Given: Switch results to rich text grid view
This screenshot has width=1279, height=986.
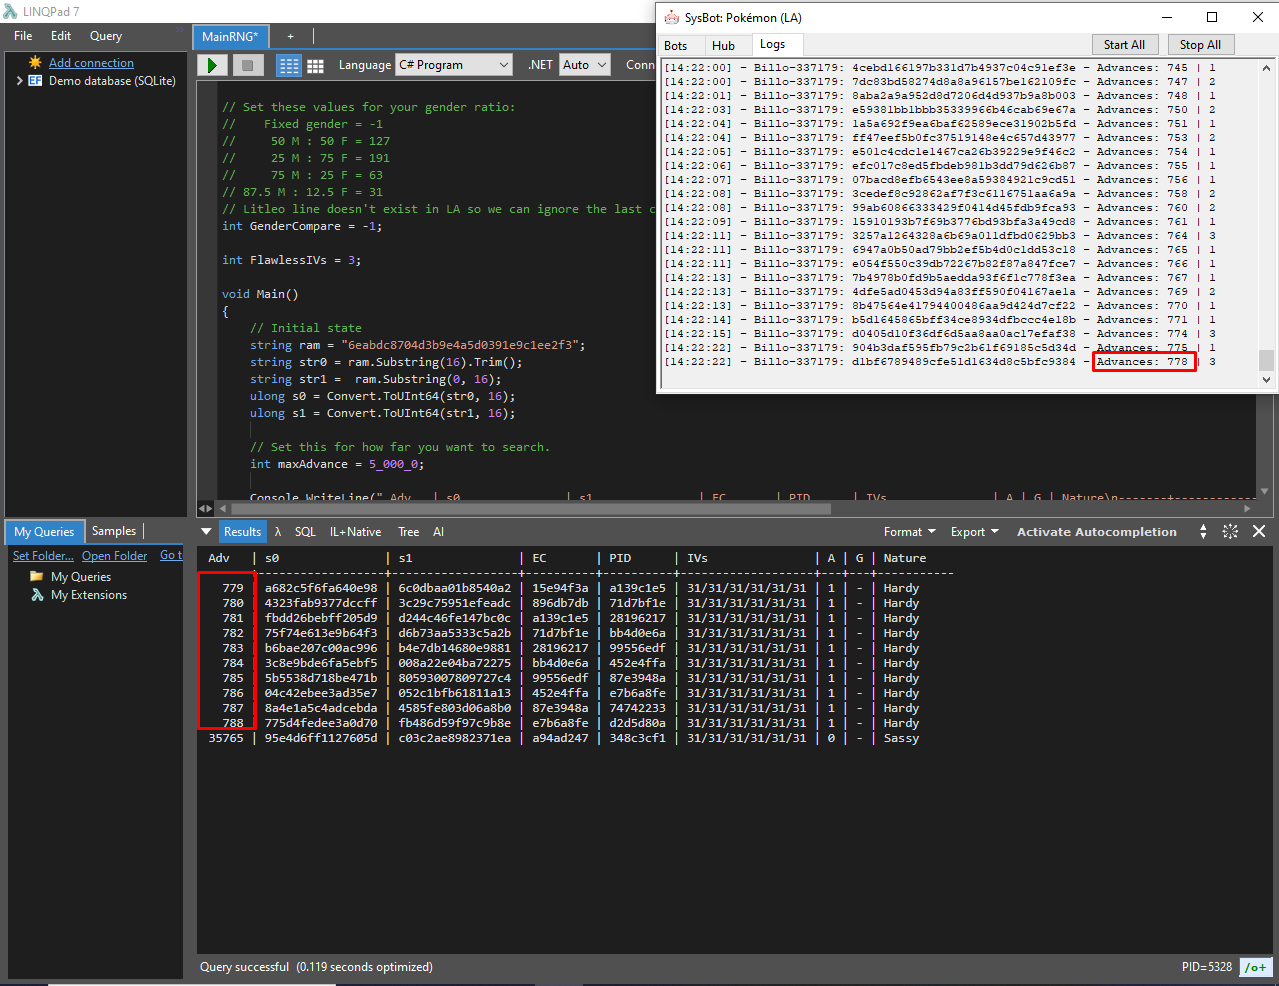Looking at the screenshot, I should pos(289,65).
